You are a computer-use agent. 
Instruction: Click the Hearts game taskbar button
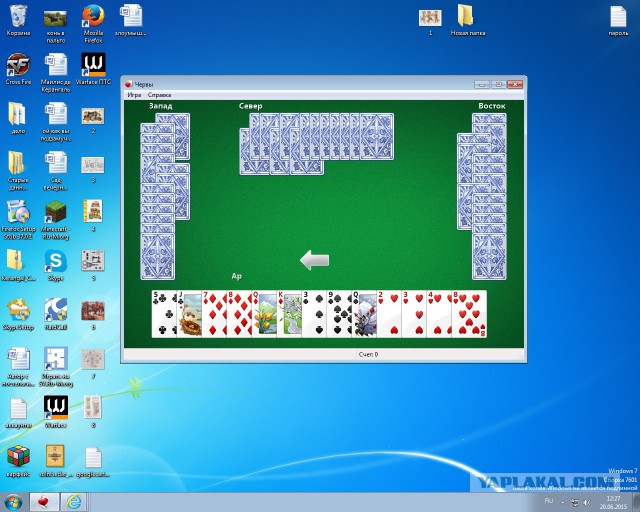[x=44, y=502]
